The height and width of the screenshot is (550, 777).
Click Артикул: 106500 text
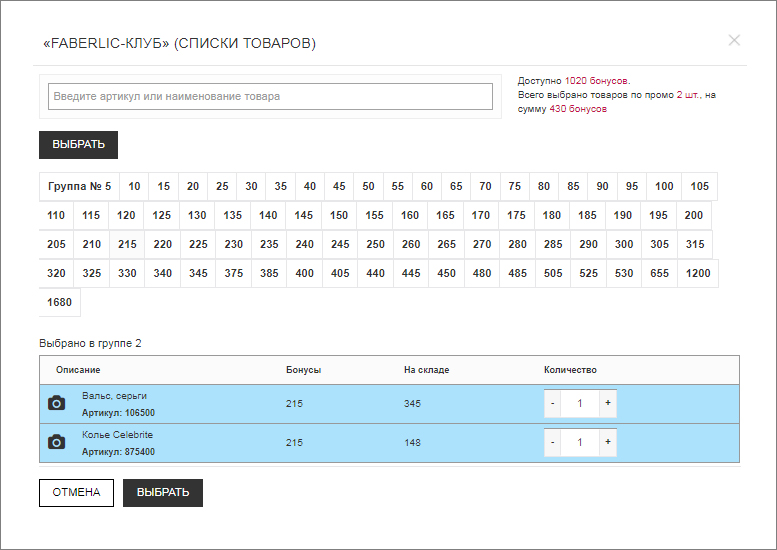tap(118, 413)
